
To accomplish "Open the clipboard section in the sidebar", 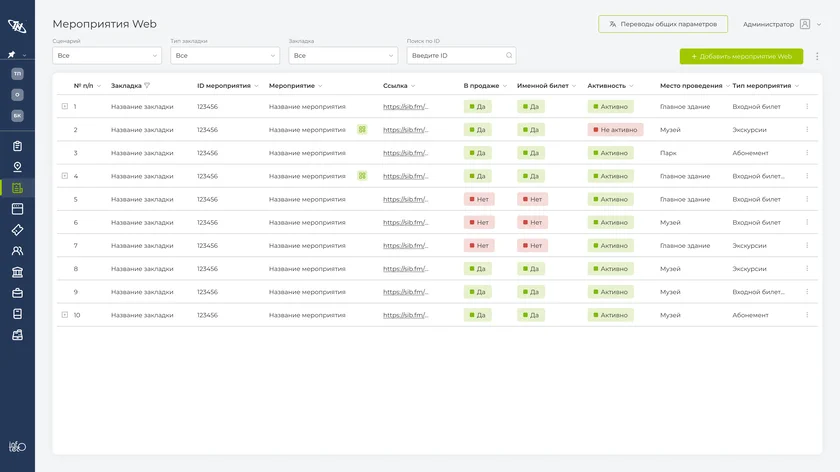I will [17, 146].
